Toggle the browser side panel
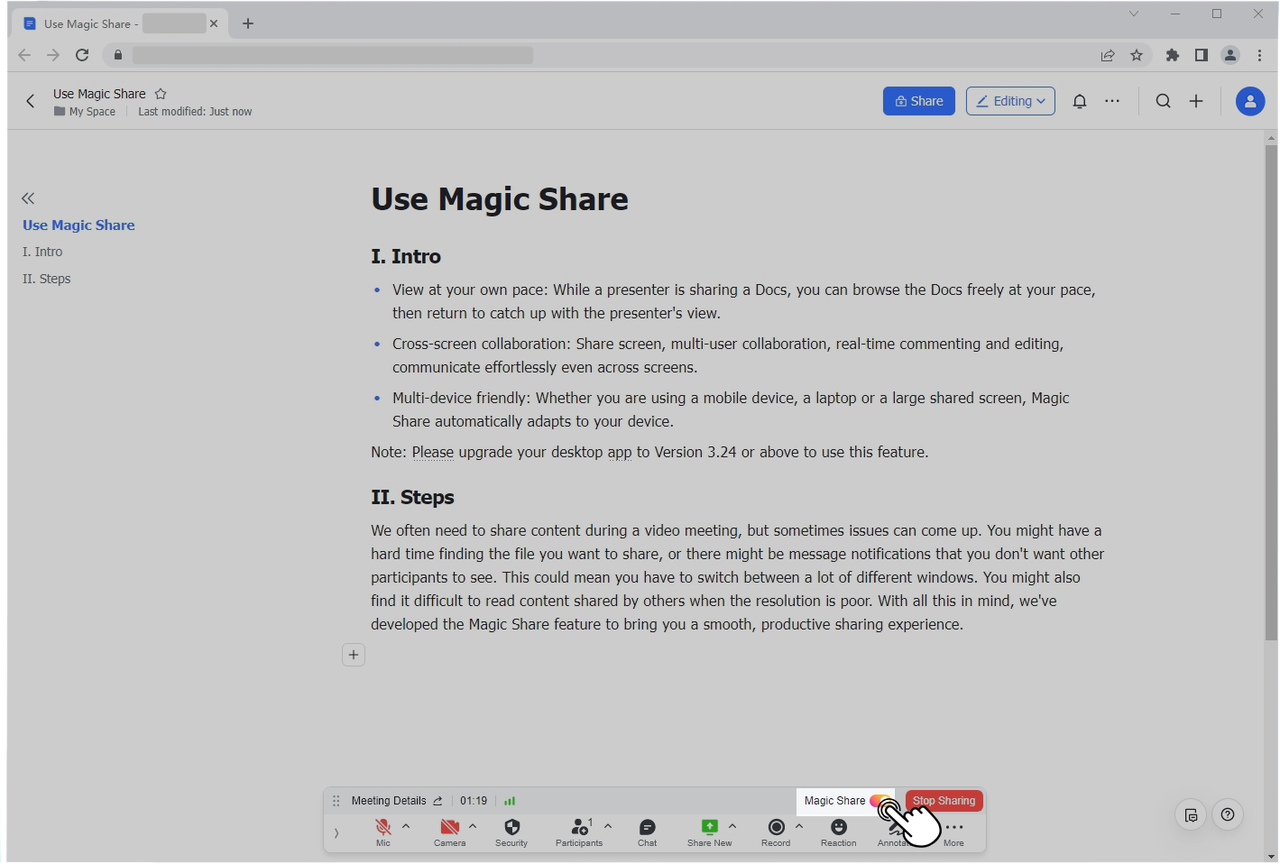 [1201, 55]
